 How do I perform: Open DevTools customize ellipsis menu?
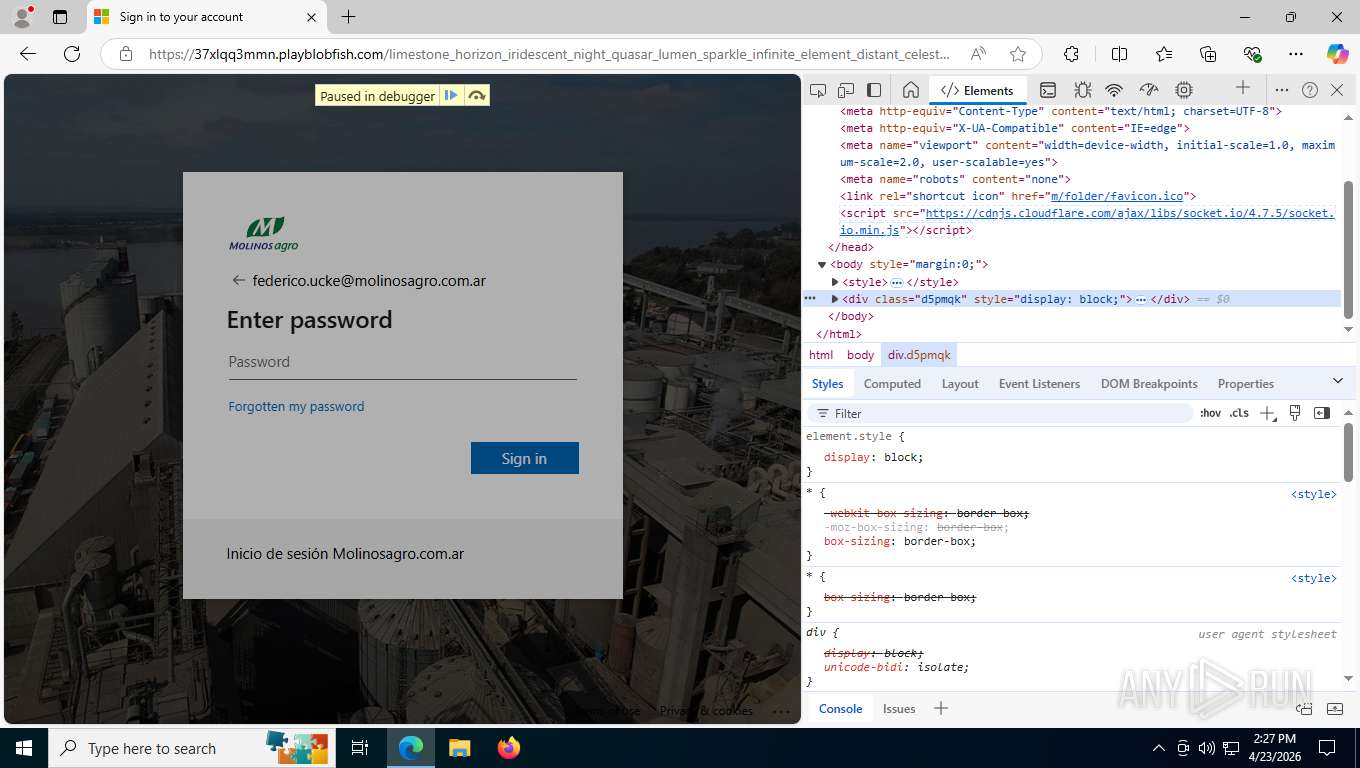(1282, 90)
